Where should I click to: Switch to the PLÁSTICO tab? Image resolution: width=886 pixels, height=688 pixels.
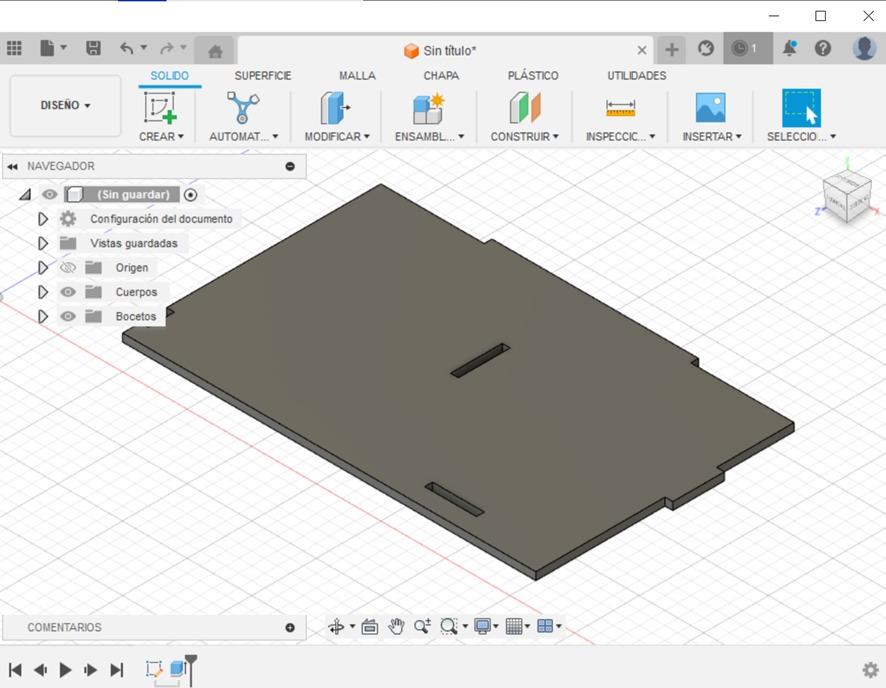533,76
